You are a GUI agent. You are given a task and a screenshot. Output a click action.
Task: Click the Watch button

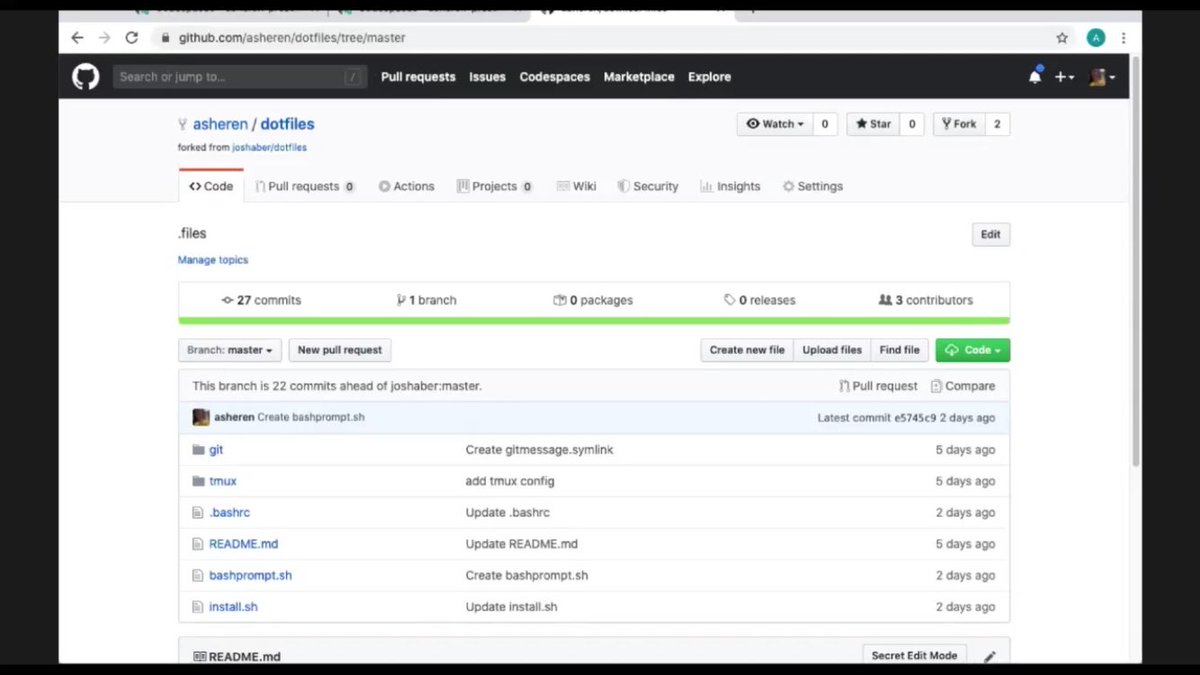775,124
